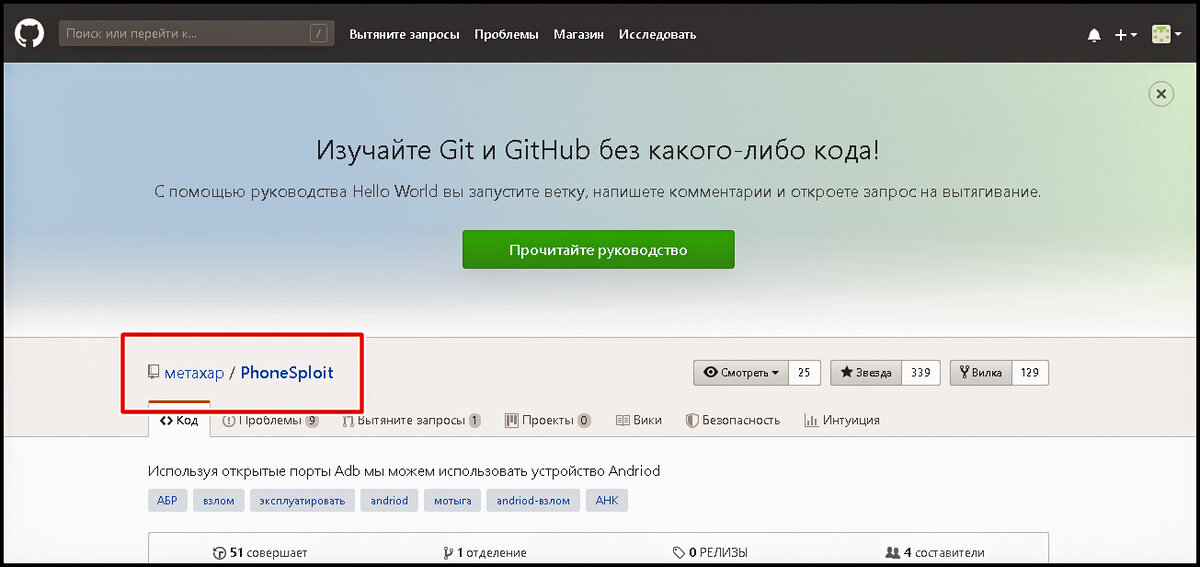The width and height of the screenshot is (1200, 567).
Task: Open the 'PhoneSploit' repository link
Action: (287, 372)
